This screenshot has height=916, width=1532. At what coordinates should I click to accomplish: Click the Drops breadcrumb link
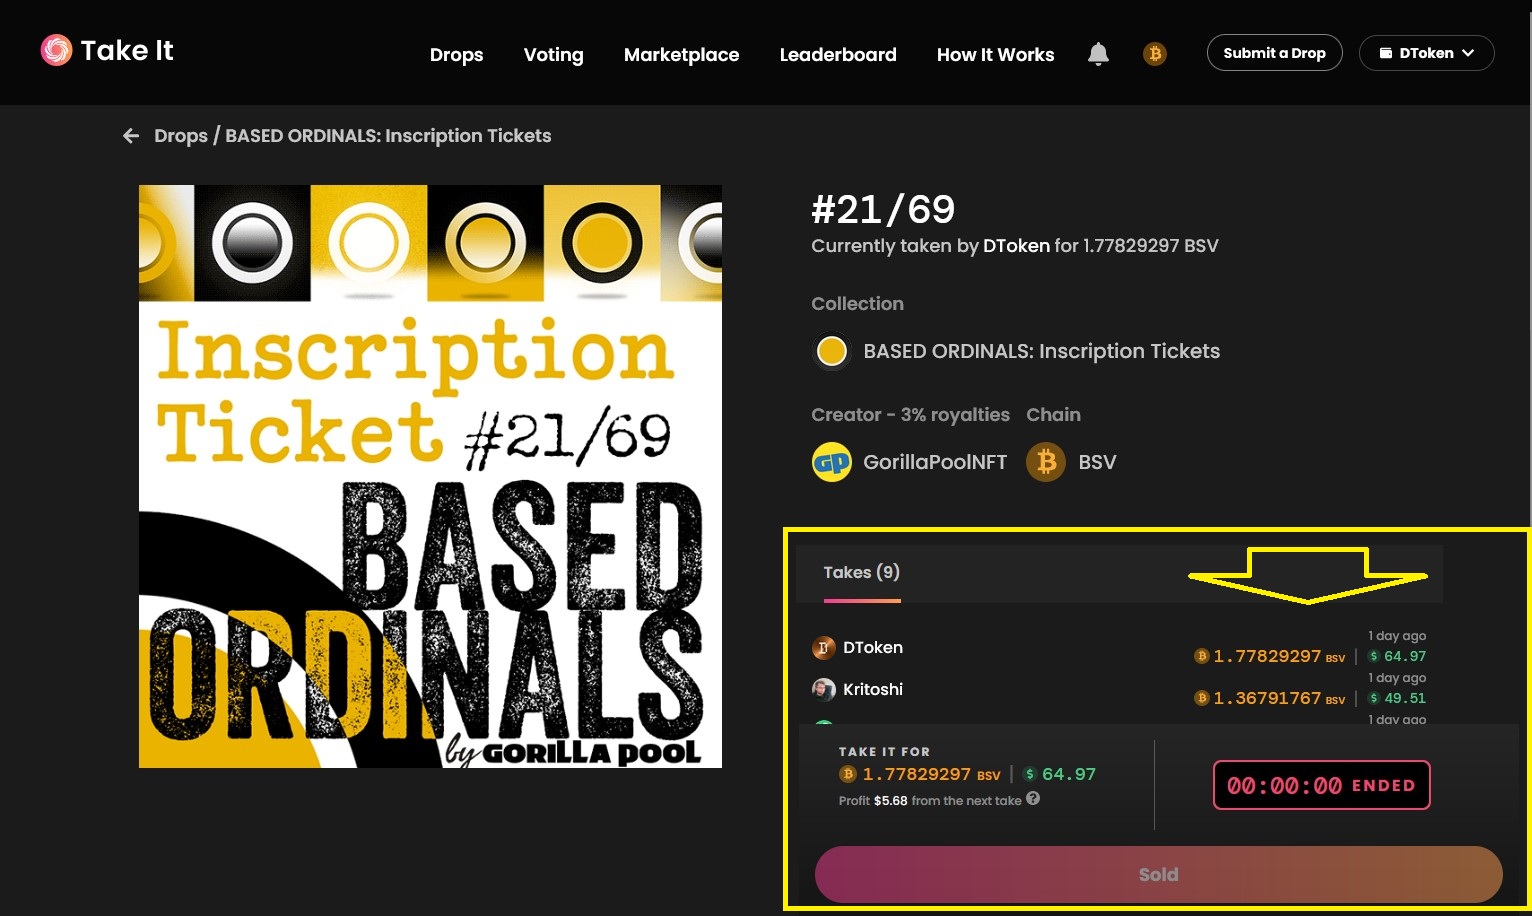click(181, 136)
